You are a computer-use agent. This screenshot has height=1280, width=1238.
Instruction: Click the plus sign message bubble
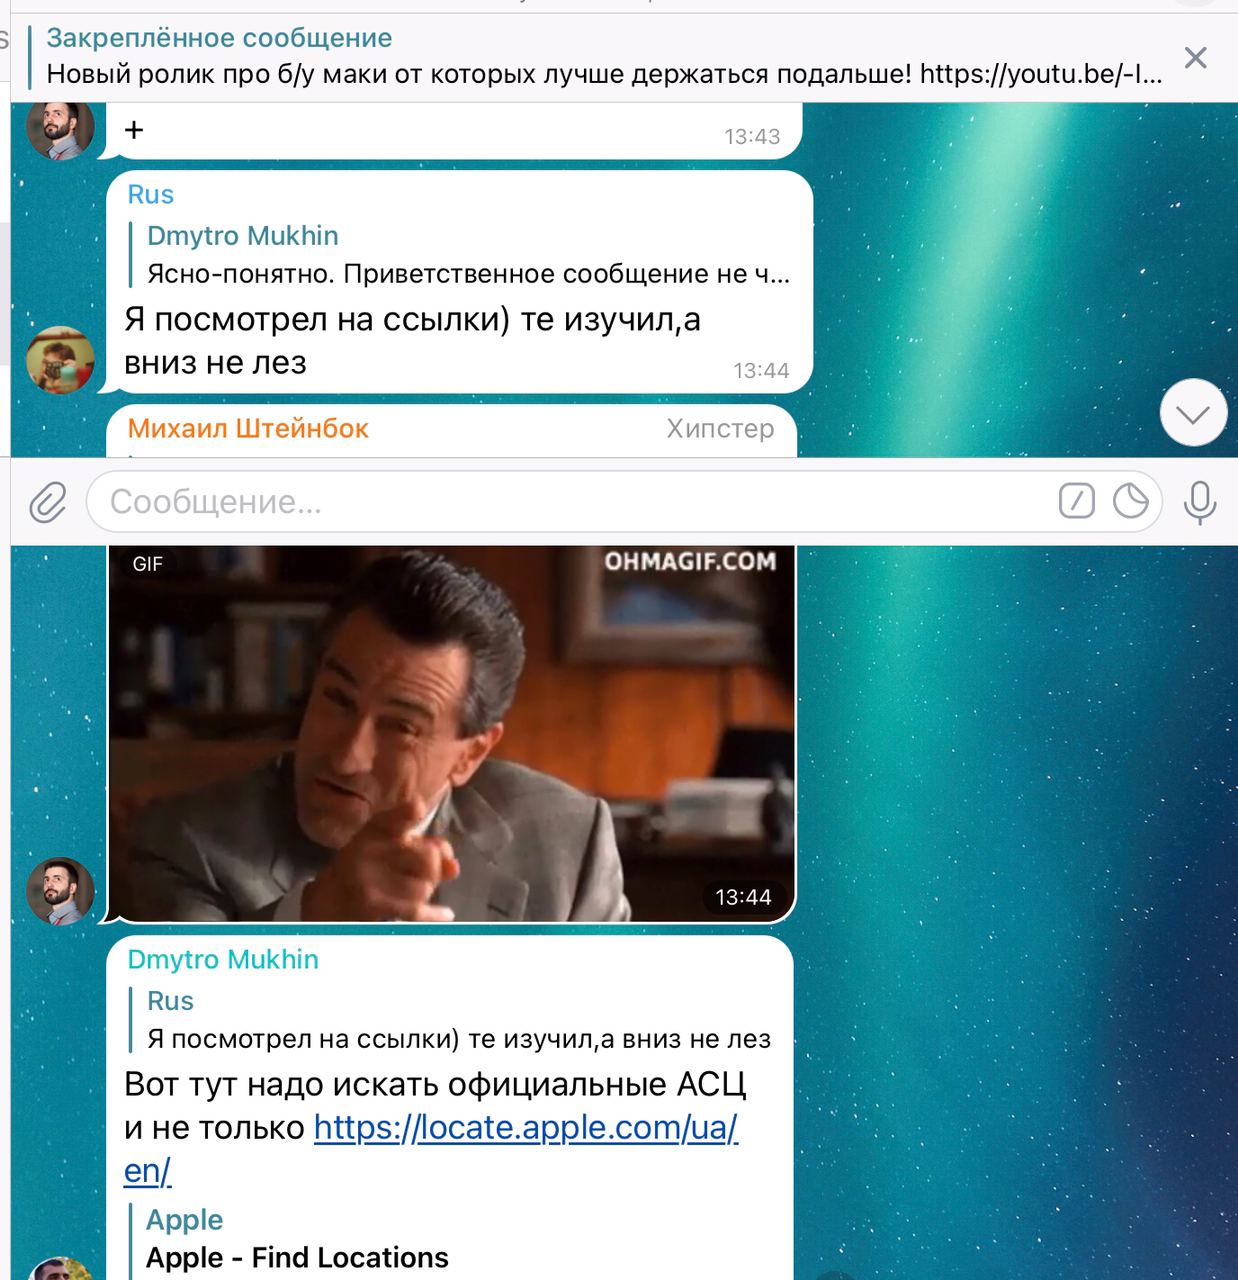click(x=455, y=130)
